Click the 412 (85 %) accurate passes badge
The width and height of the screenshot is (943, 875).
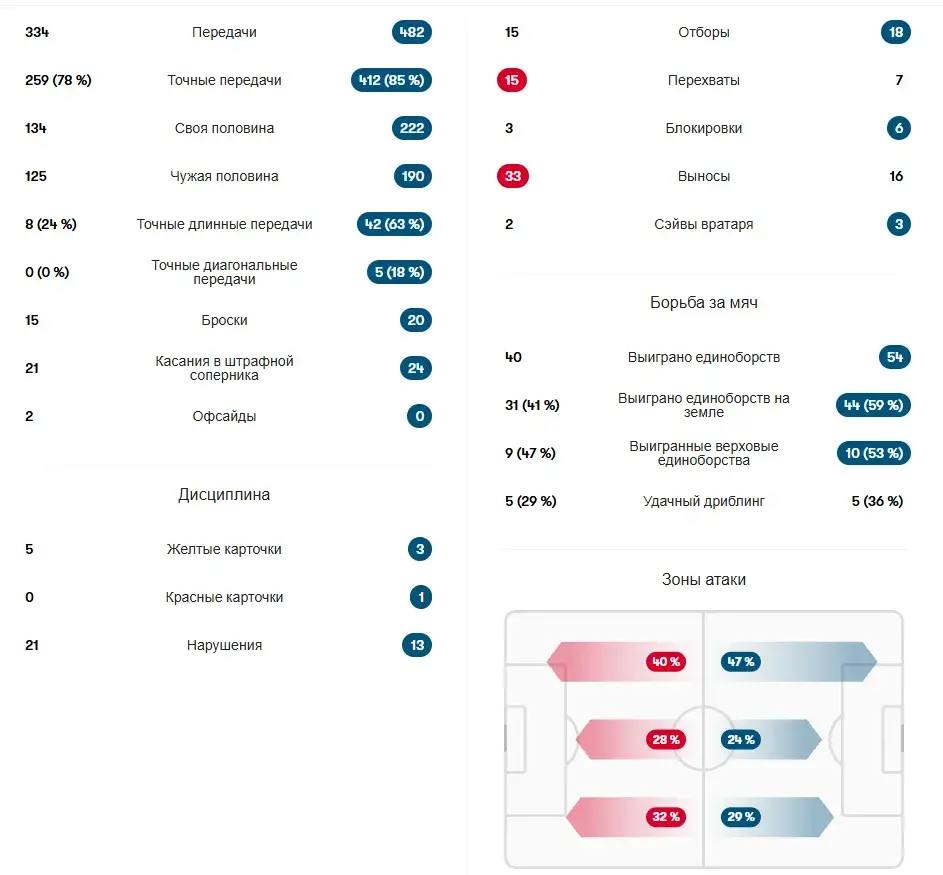(x=392, y=80)
